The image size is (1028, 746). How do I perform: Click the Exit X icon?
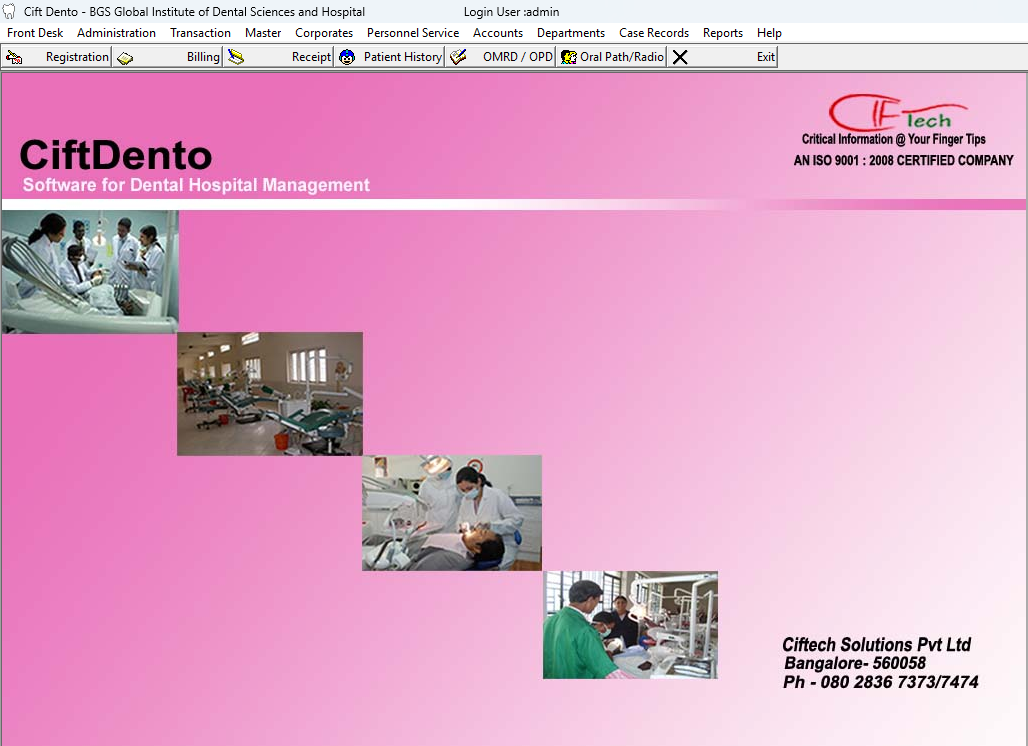pyautogui.click(x=680, y=57)
